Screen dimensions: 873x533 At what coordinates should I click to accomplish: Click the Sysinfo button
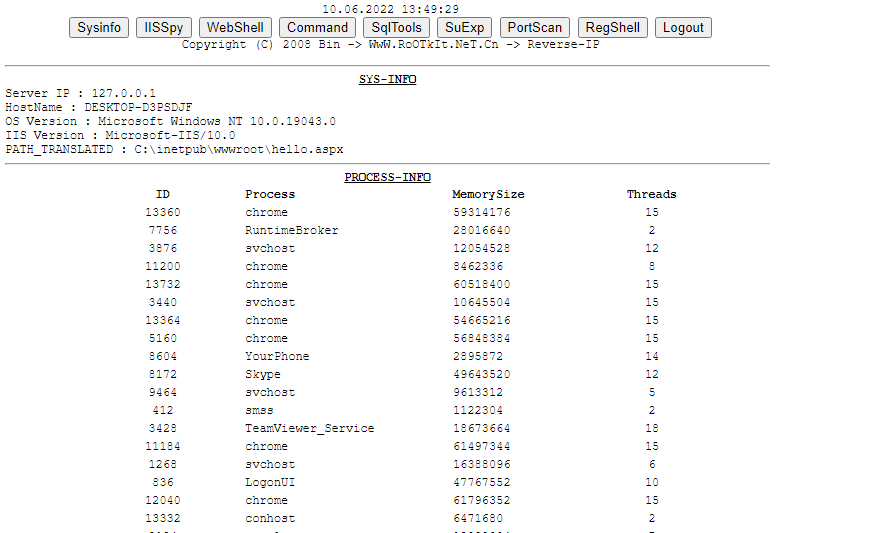(x=99, y=27)
